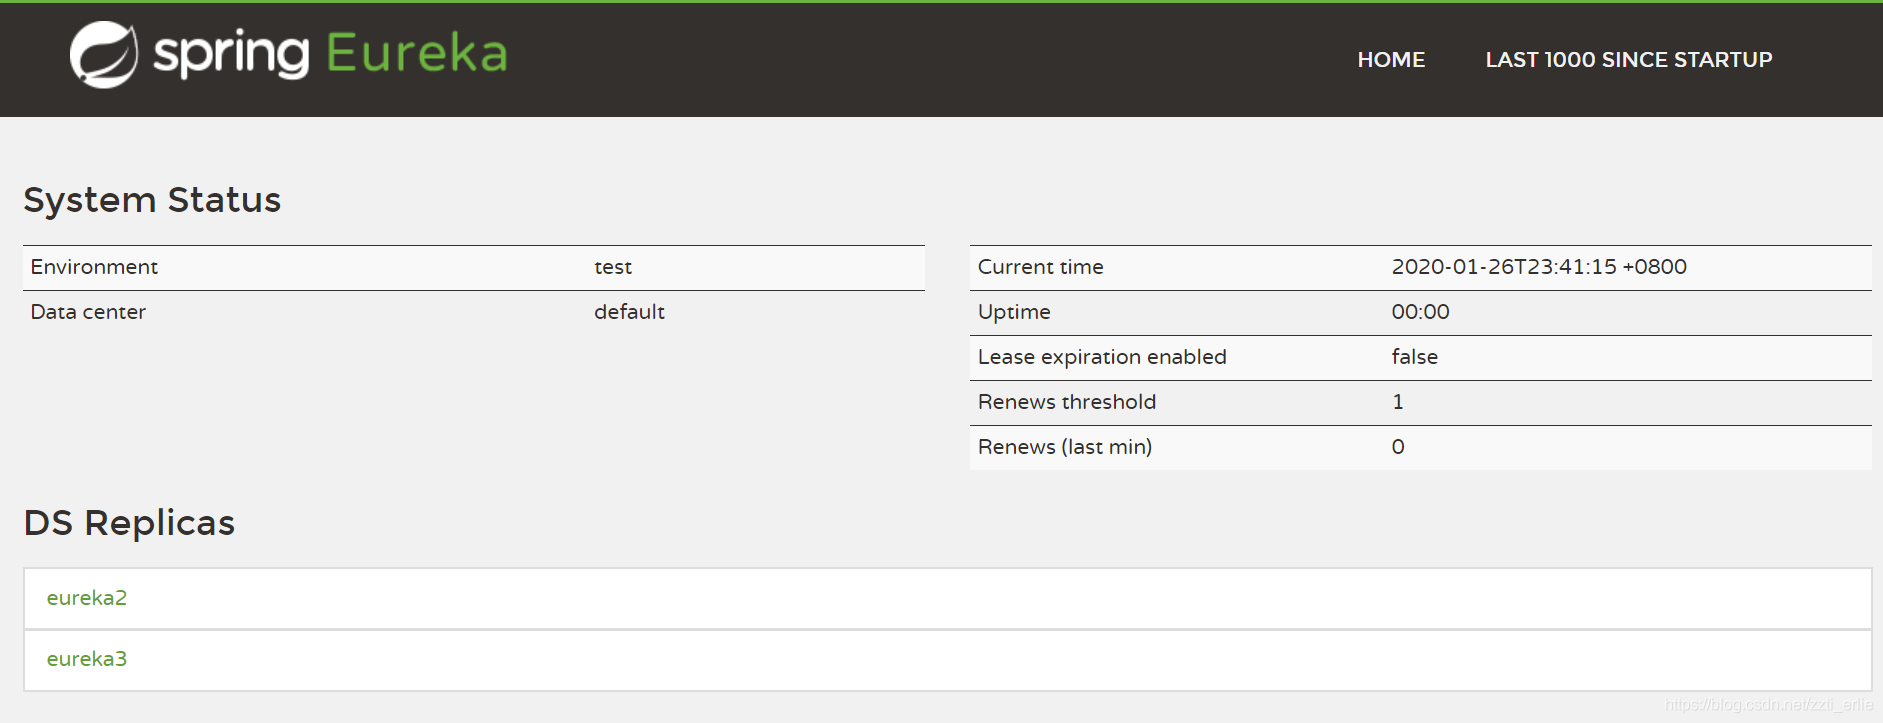
Task: Open the eureka2 replica link
Action: 87,598
